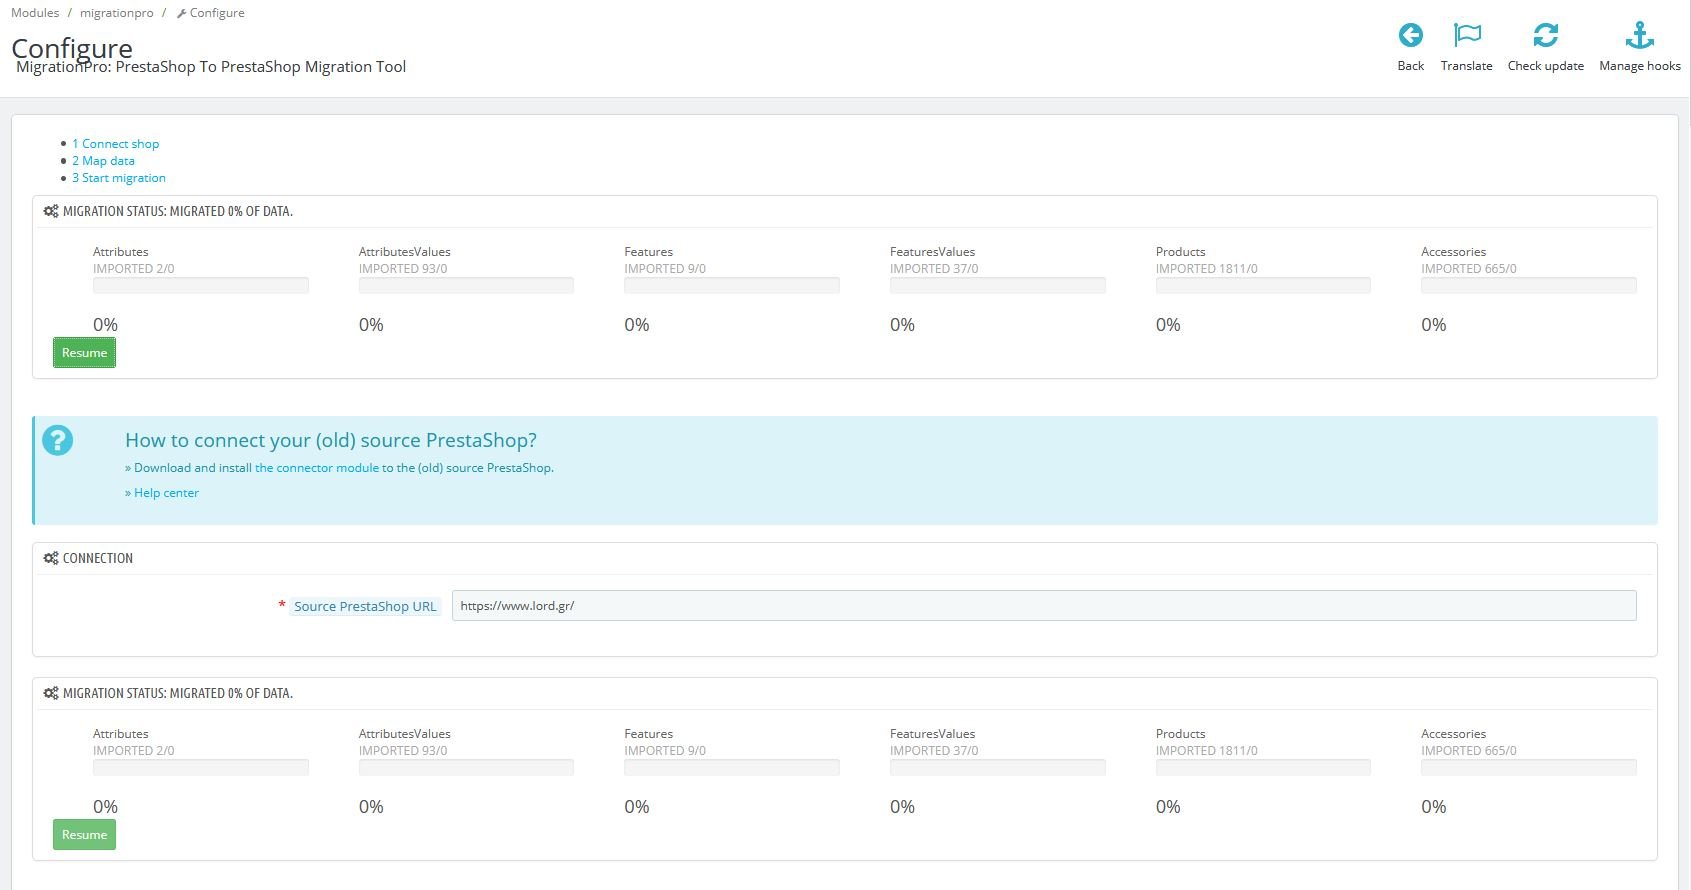The image size is (1691, 890).
Task: Click the question mark help icon
Action: click(x=58, y=440)
